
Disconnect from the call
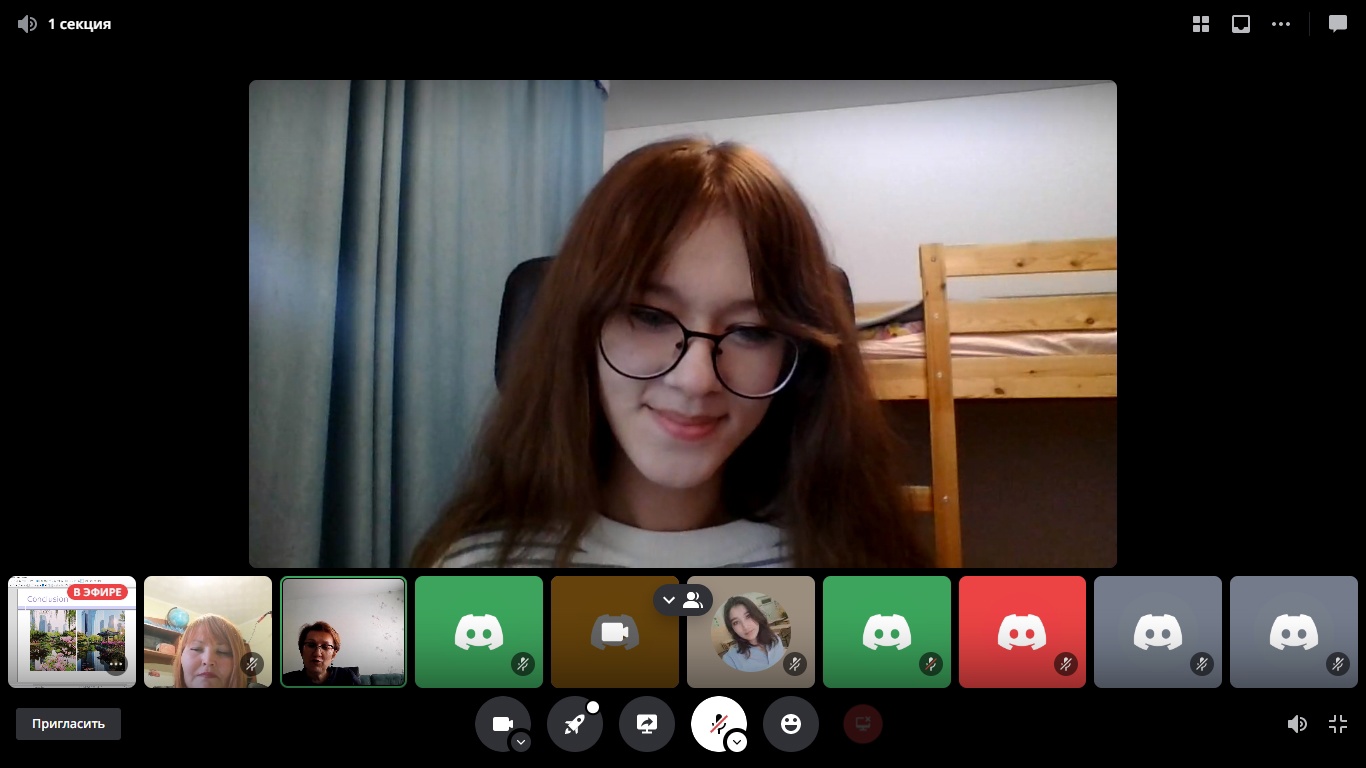(863, 724)
